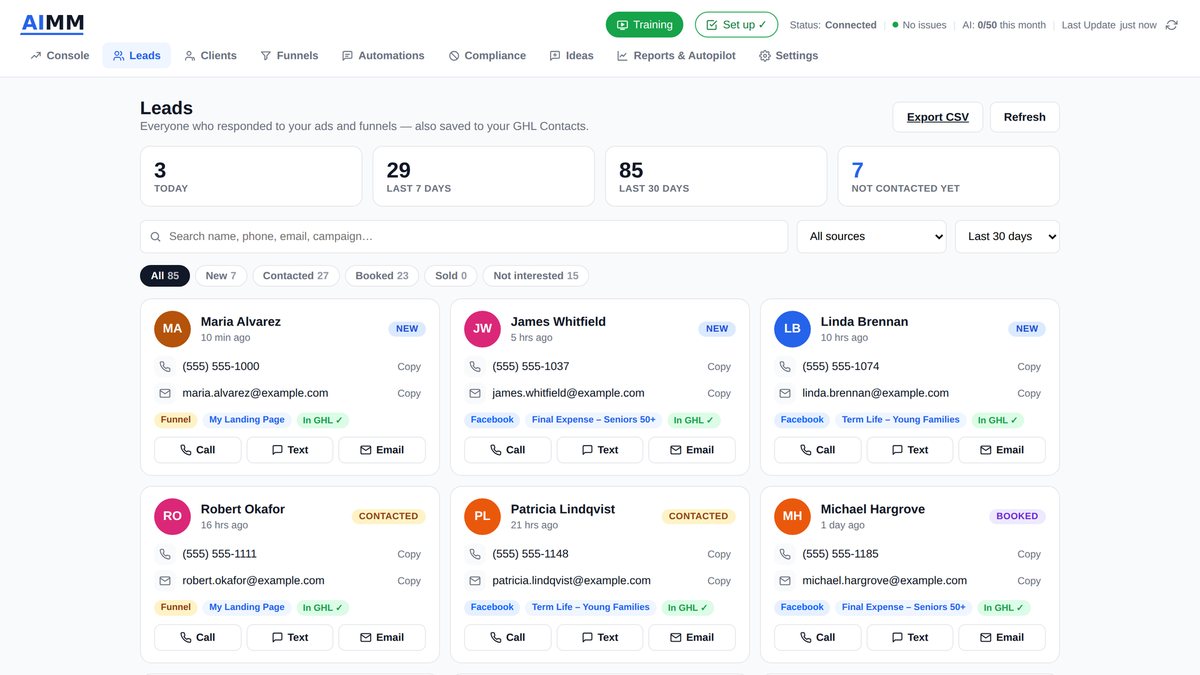Click the Set up button
This screenshot has height=675, width=1200.
(736, 25)
